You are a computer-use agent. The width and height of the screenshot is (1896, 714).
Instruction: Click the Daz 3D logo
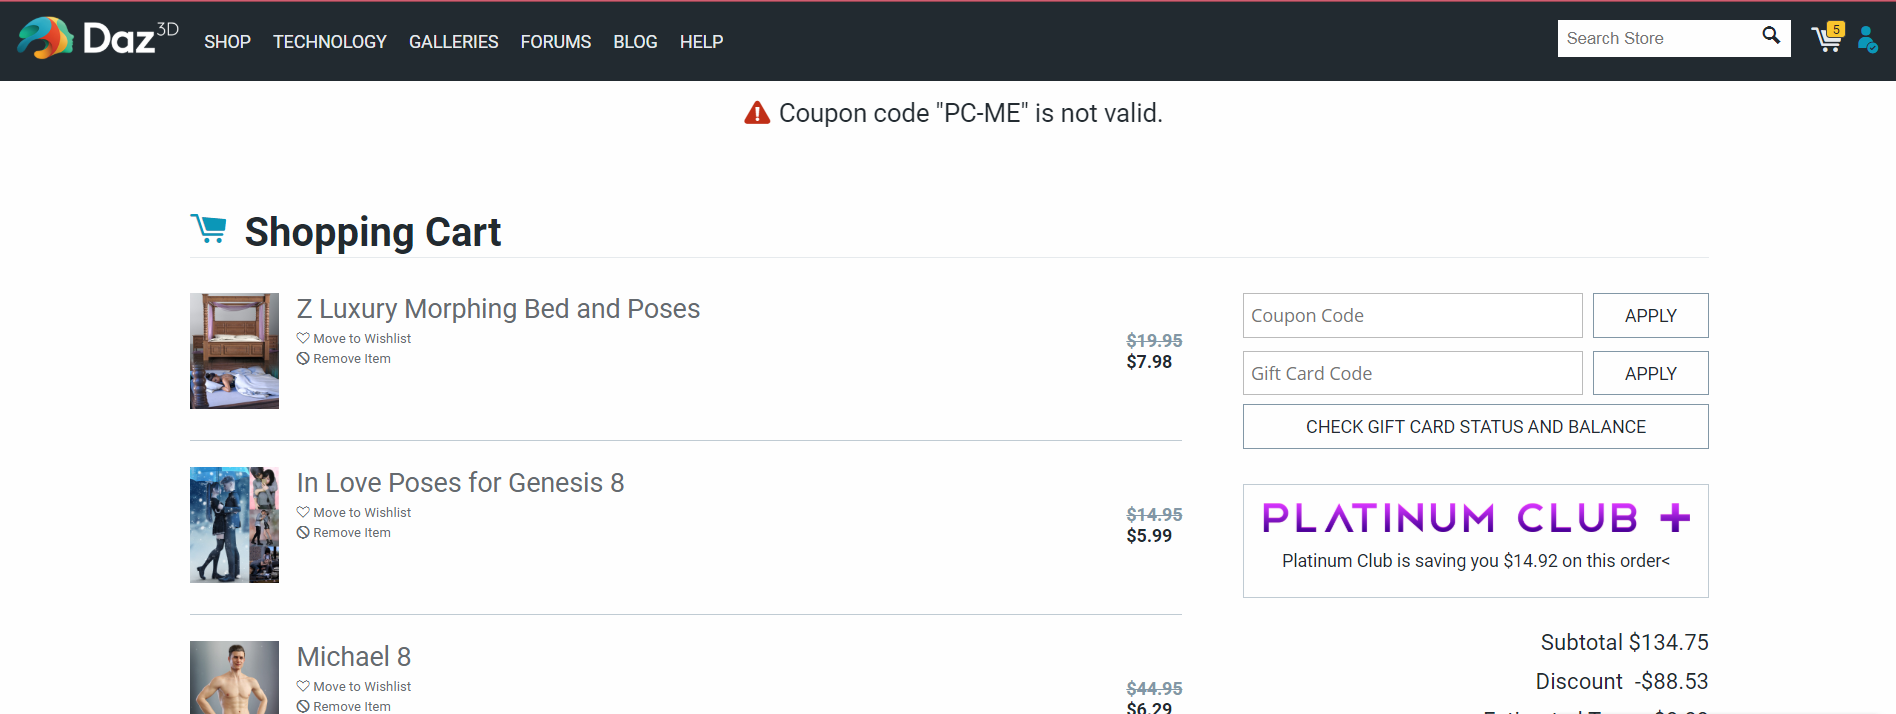(x=97, y=39)
